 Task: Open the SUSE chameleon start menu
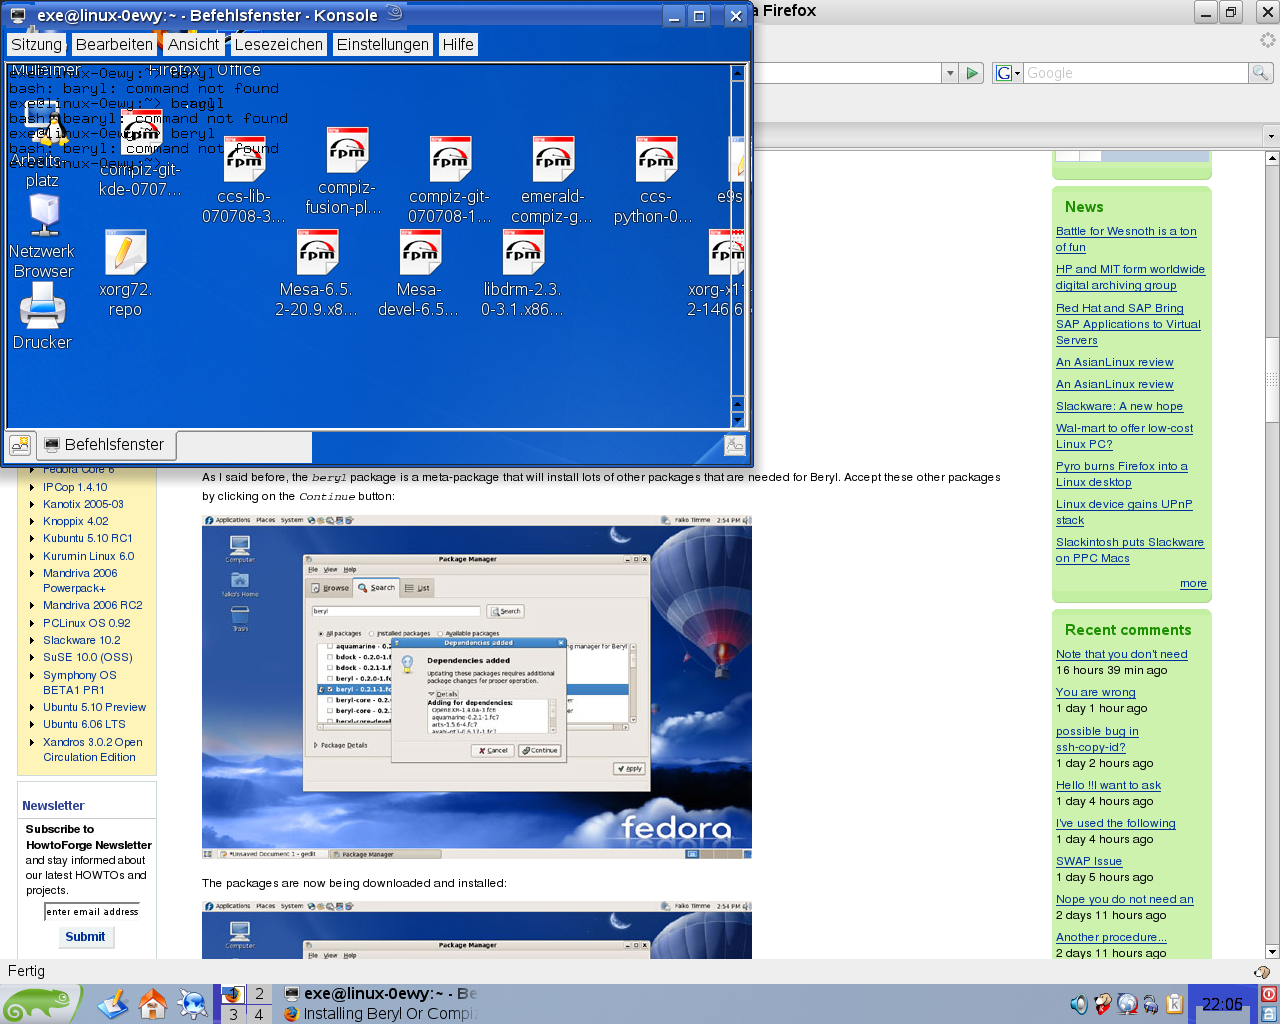(x=41, y=1004)
